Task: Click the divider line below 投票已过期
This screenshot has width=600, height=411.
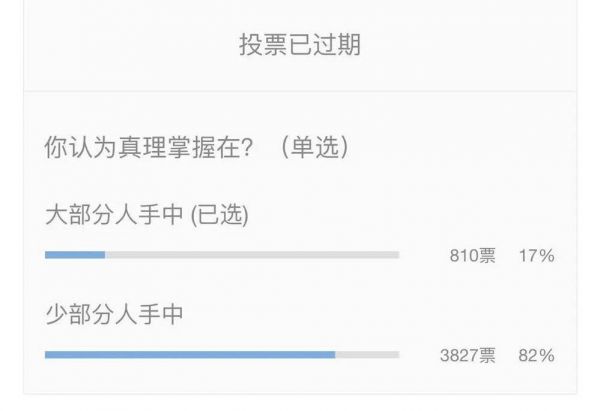Action: [299, 91]
